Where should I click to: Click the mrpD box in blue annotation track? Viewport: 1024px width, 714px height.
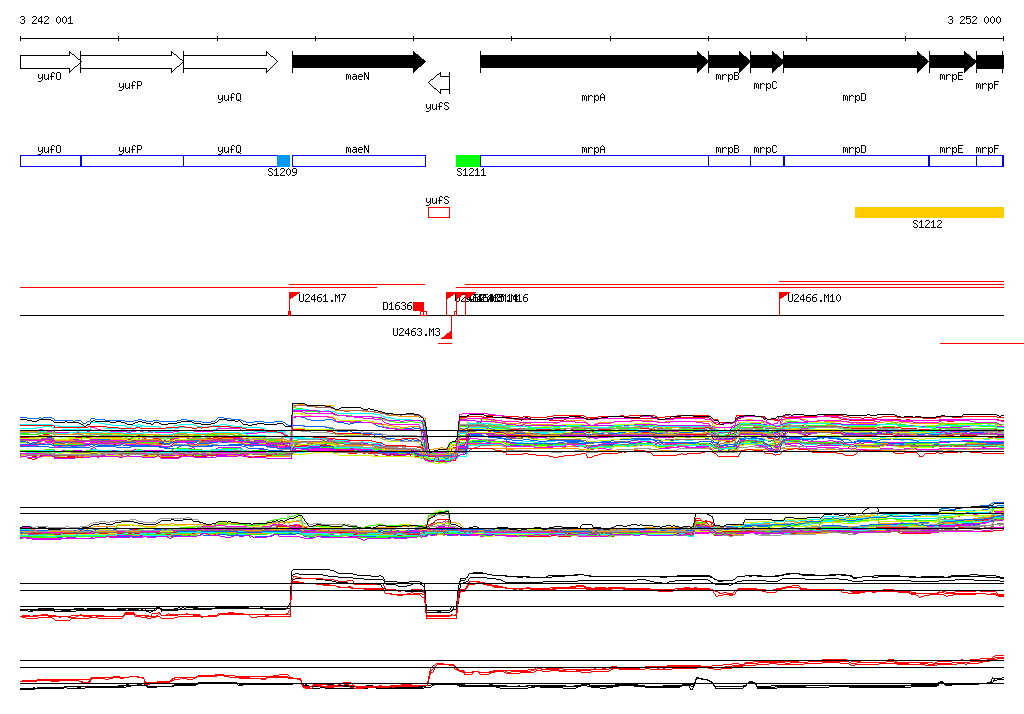click(855, 161)
